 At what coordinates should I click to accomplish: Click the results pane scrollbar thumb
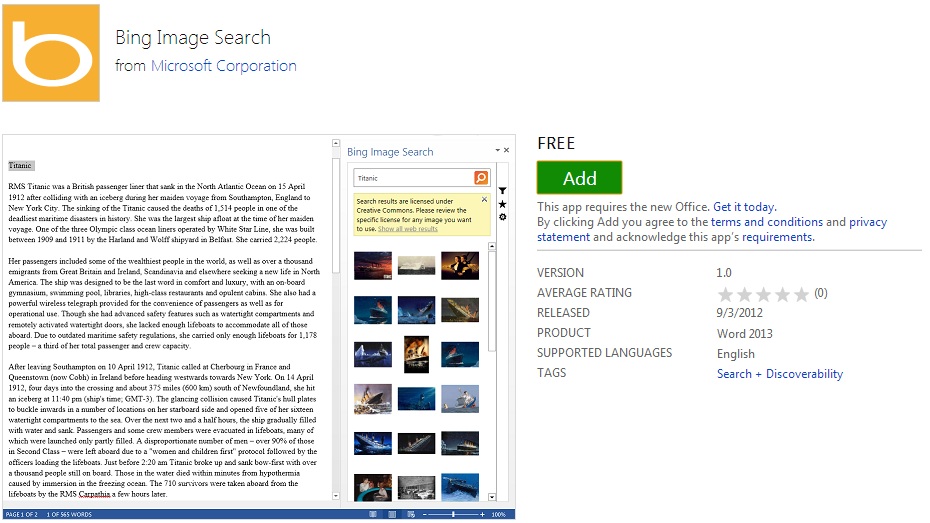492,301
